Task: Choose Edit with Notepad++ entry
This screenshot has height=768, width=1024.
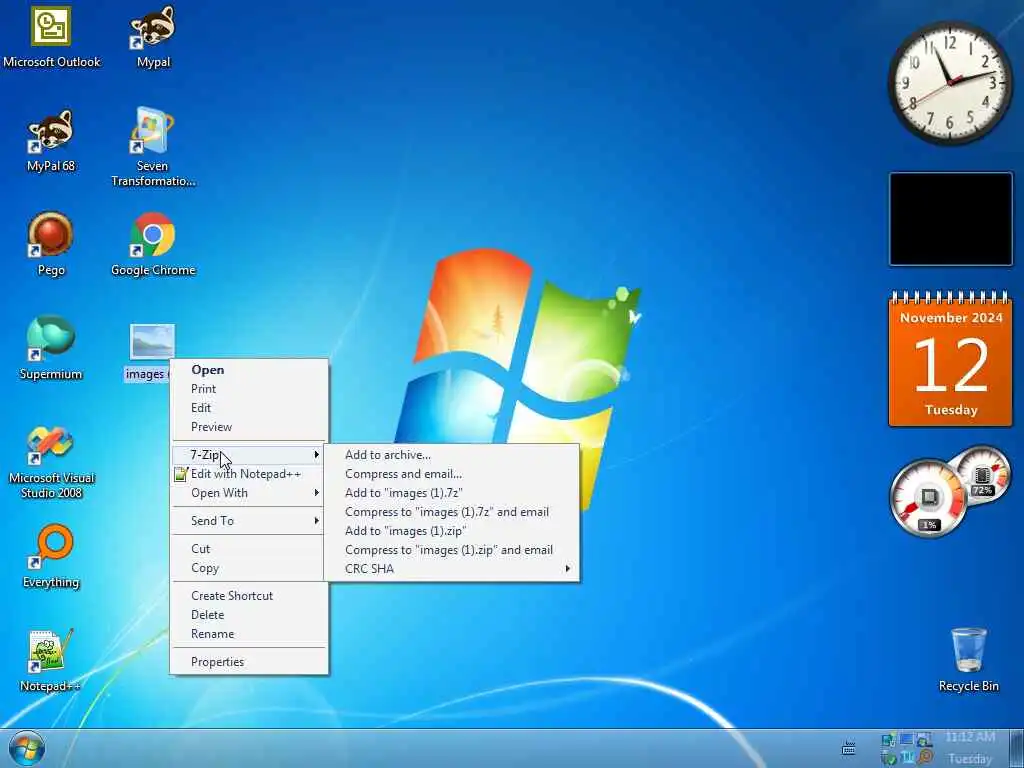Action: point(249,473)
